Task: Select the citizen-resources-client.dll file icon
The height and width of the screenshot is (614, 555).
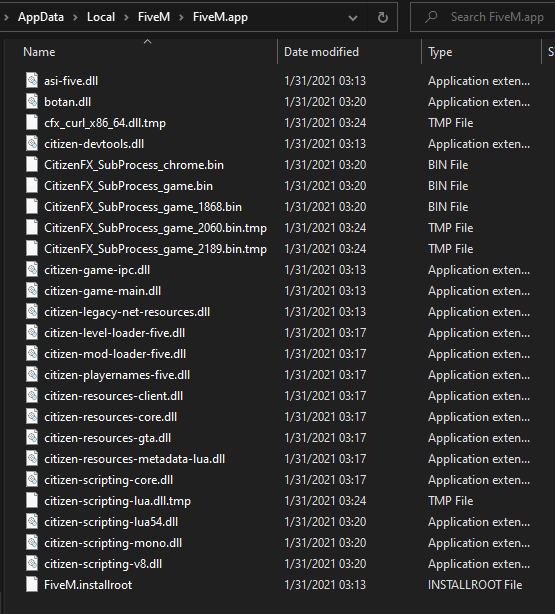Action: [x=32, y=395]
